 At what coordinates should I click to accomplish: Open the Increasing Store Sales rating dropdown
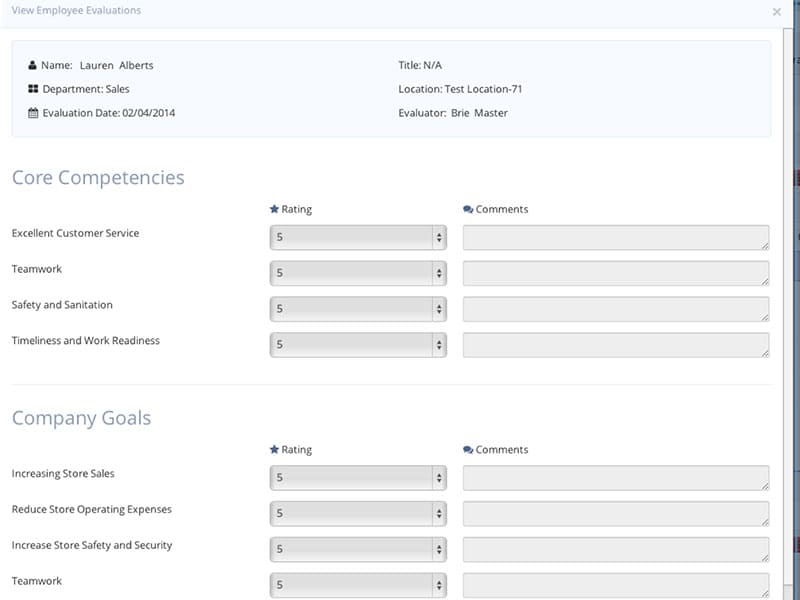[x=358, y=477]
